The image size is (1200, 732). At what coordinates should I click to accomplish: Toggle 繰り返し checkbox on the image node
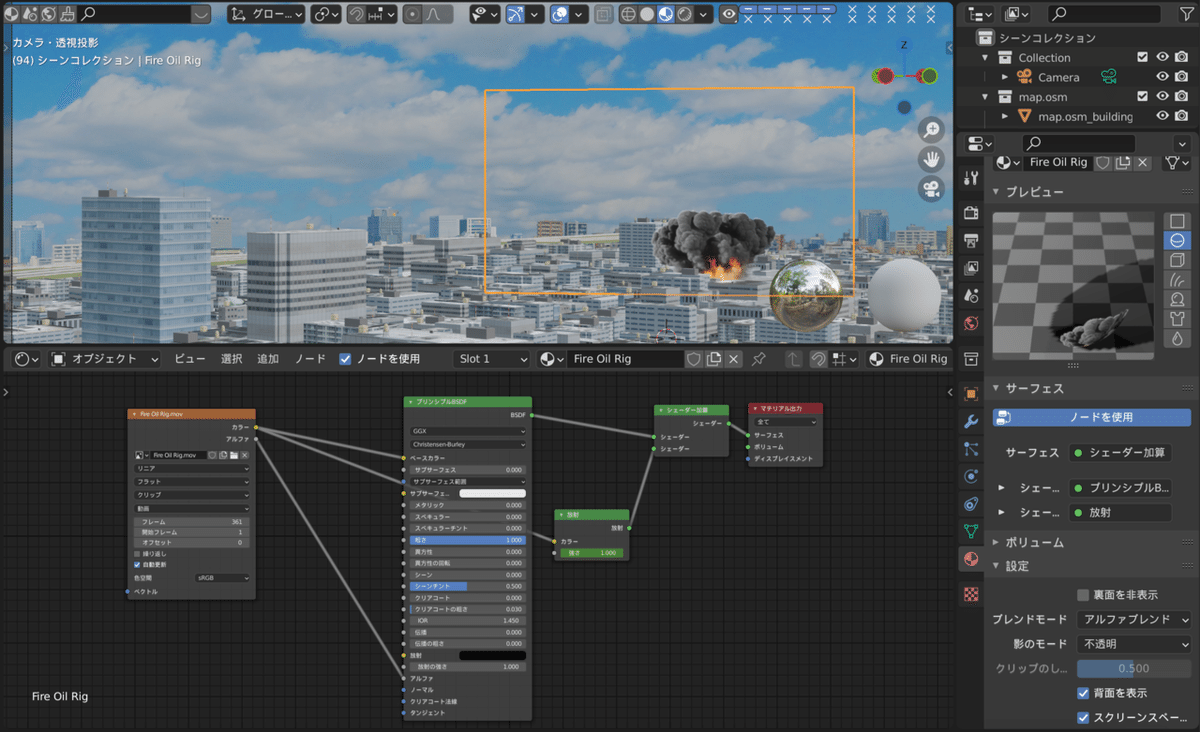pyautogui.click(x=137, y=553)
